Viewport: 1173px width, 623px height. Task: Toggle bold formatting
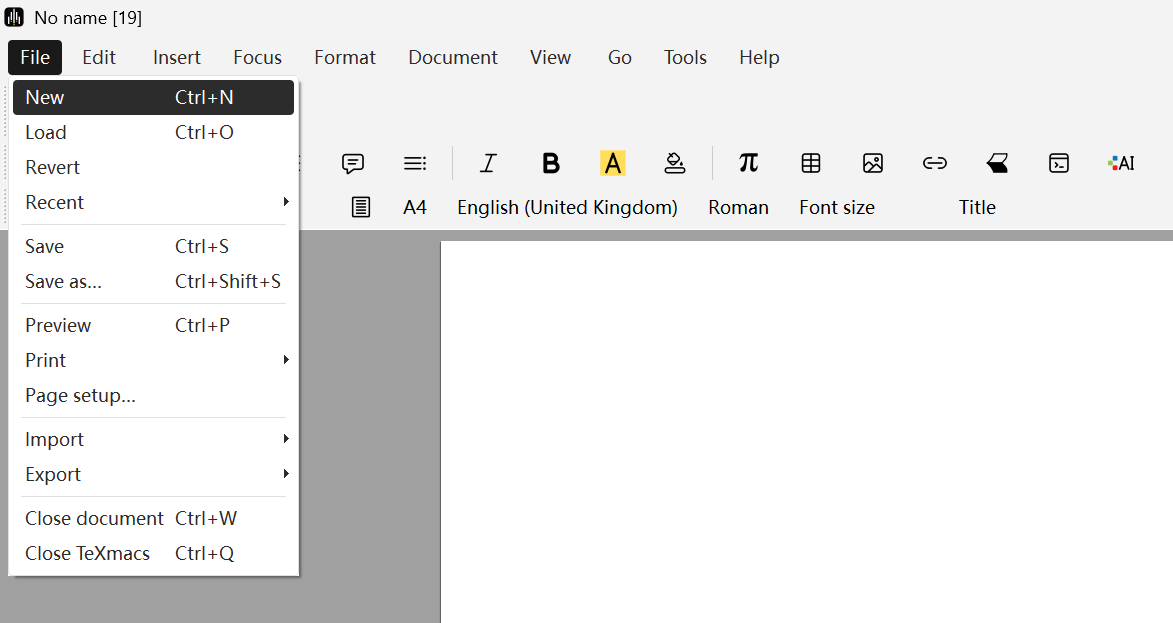551,163
